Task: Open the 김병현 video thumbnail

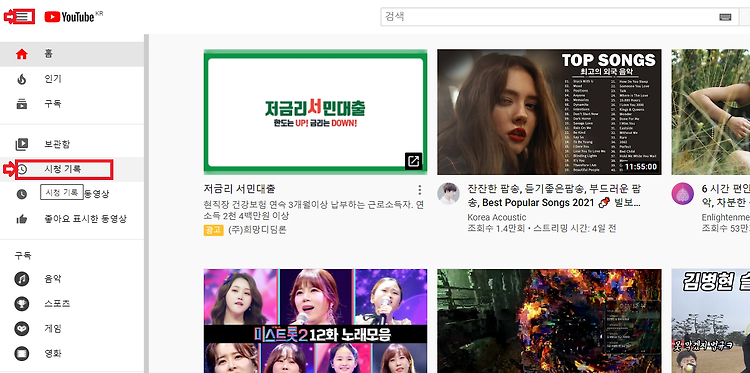Action: pos(711,321)
